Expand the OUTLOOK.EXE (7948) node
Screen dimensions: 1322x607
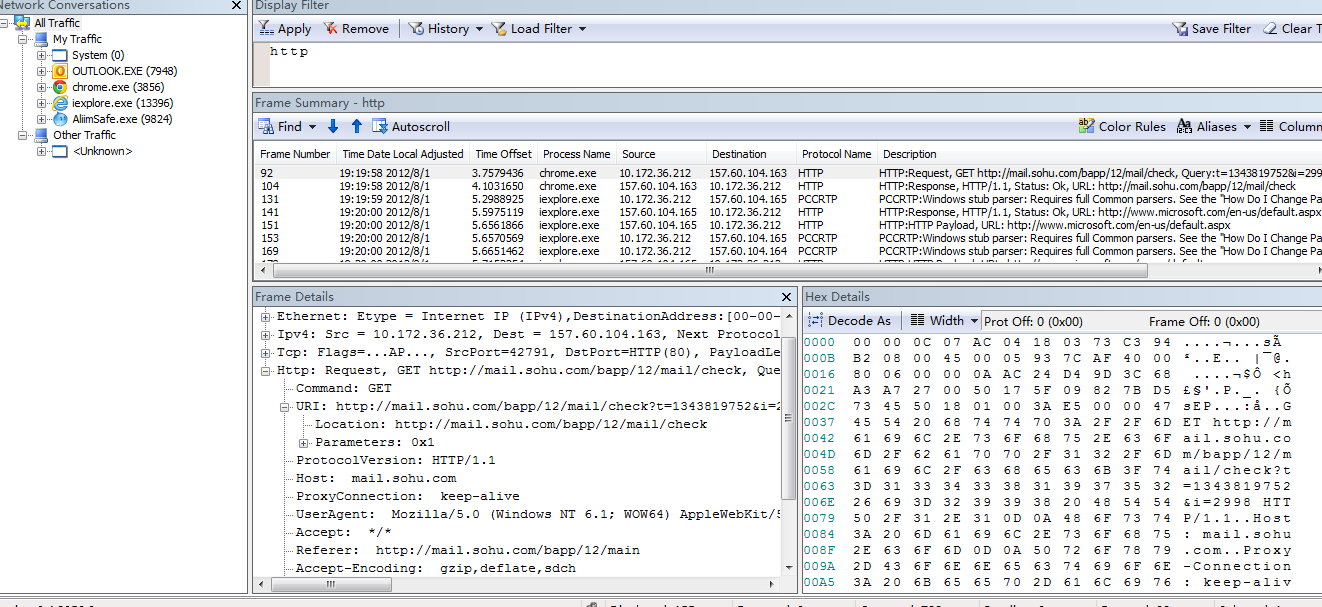click(x=42, y=71)
